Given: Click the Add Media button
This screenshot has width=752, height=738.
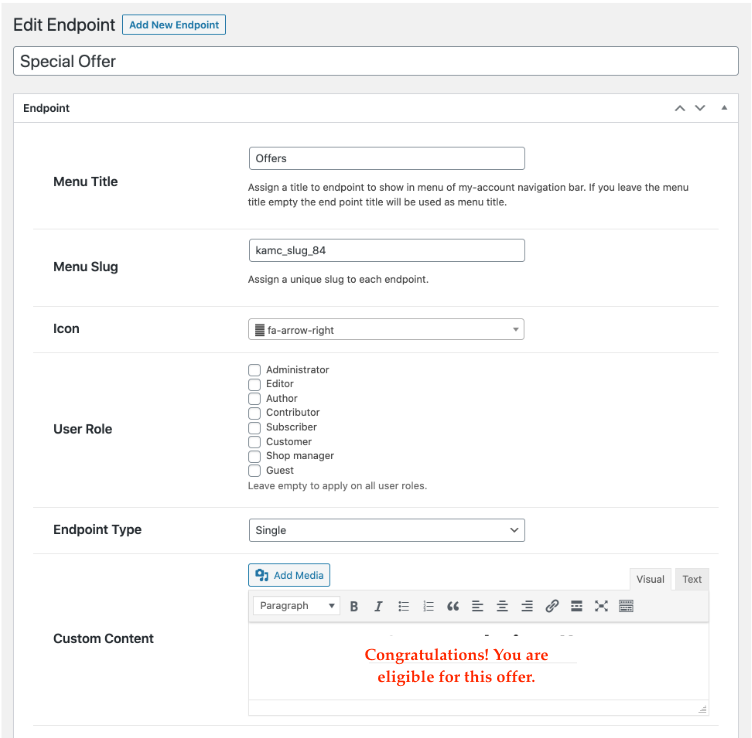Looking at the screenshot, I should (289, 575).
